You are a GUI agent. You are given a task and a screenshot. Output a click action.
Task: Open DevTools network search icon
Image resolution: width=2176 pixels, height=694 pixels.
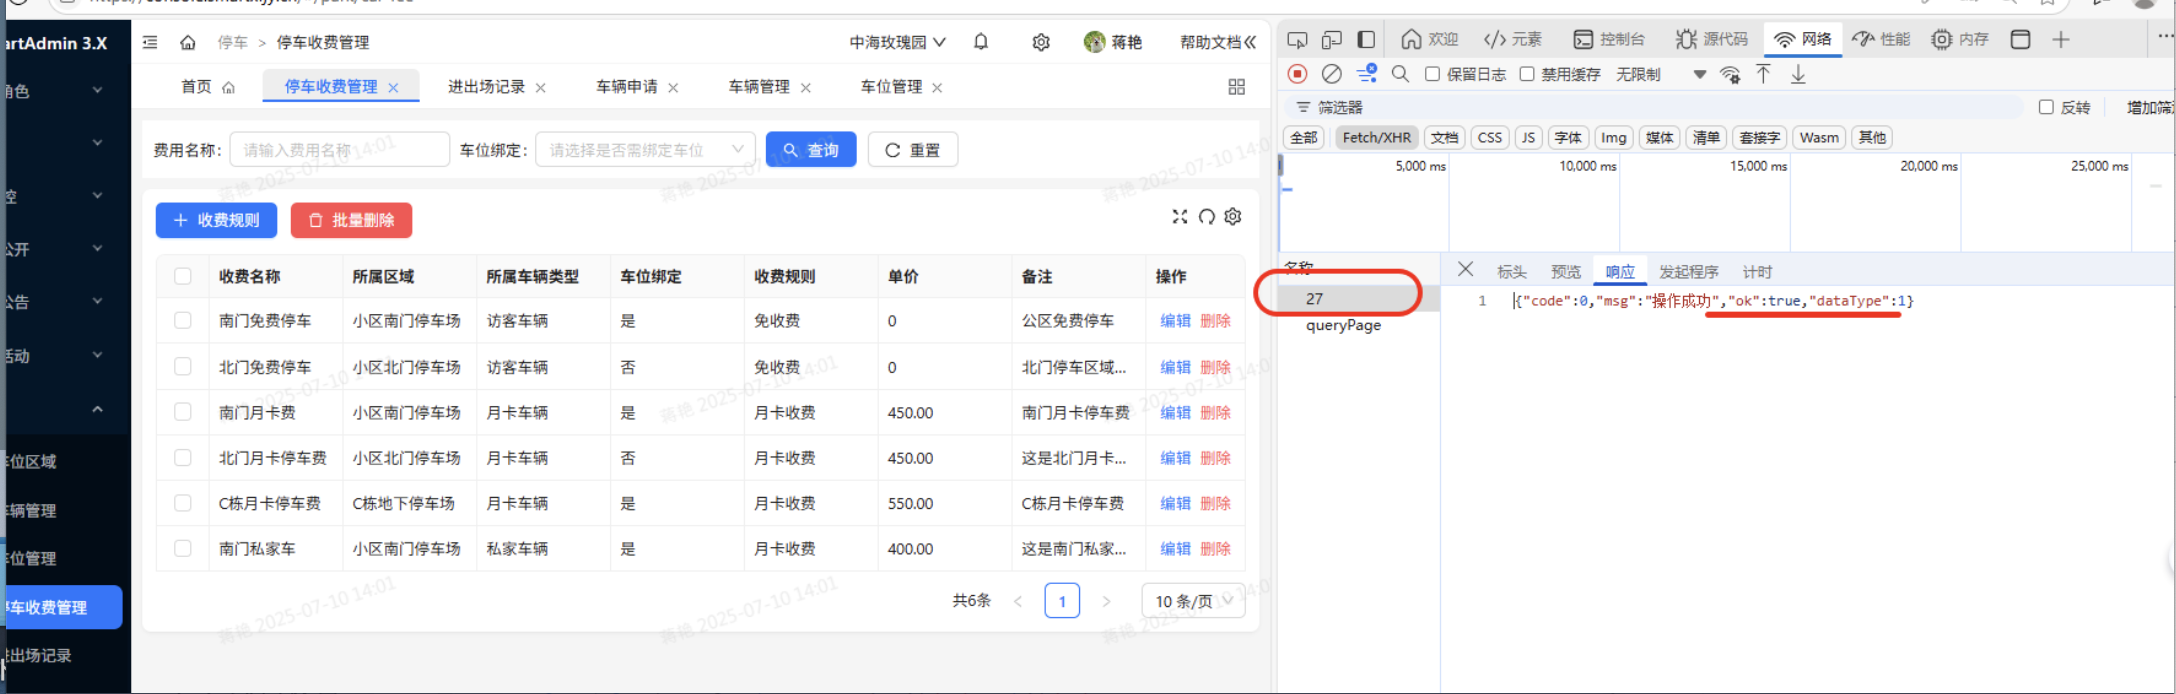point(1400,74)
